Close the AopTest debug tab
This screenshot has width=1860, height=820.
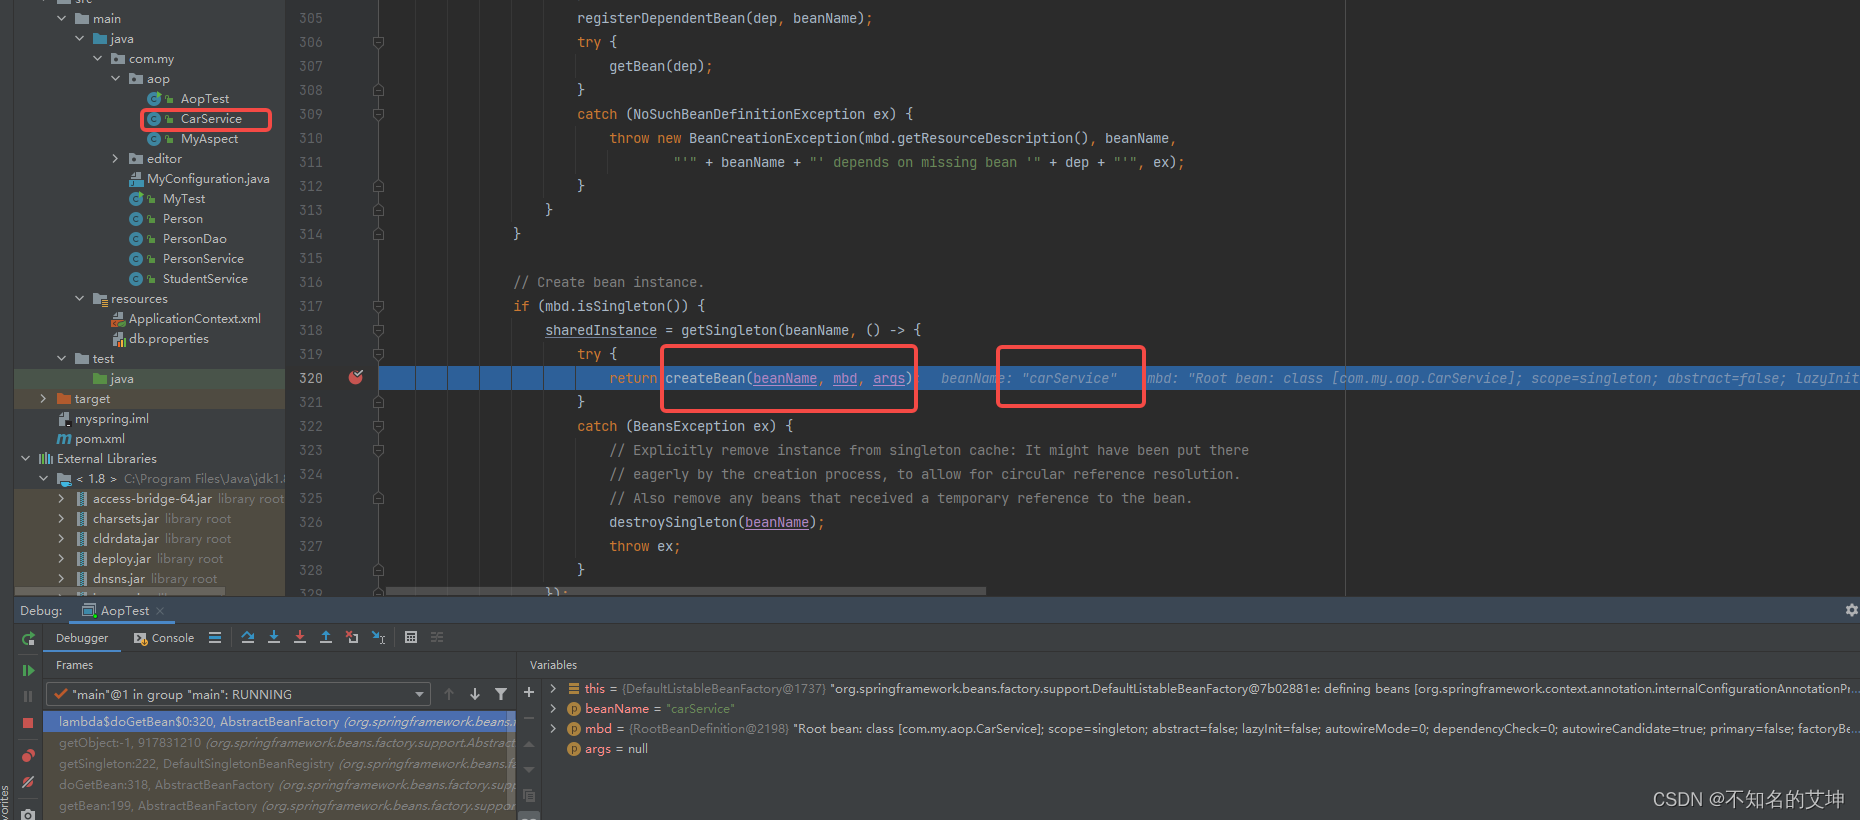(x=160, y=610)
